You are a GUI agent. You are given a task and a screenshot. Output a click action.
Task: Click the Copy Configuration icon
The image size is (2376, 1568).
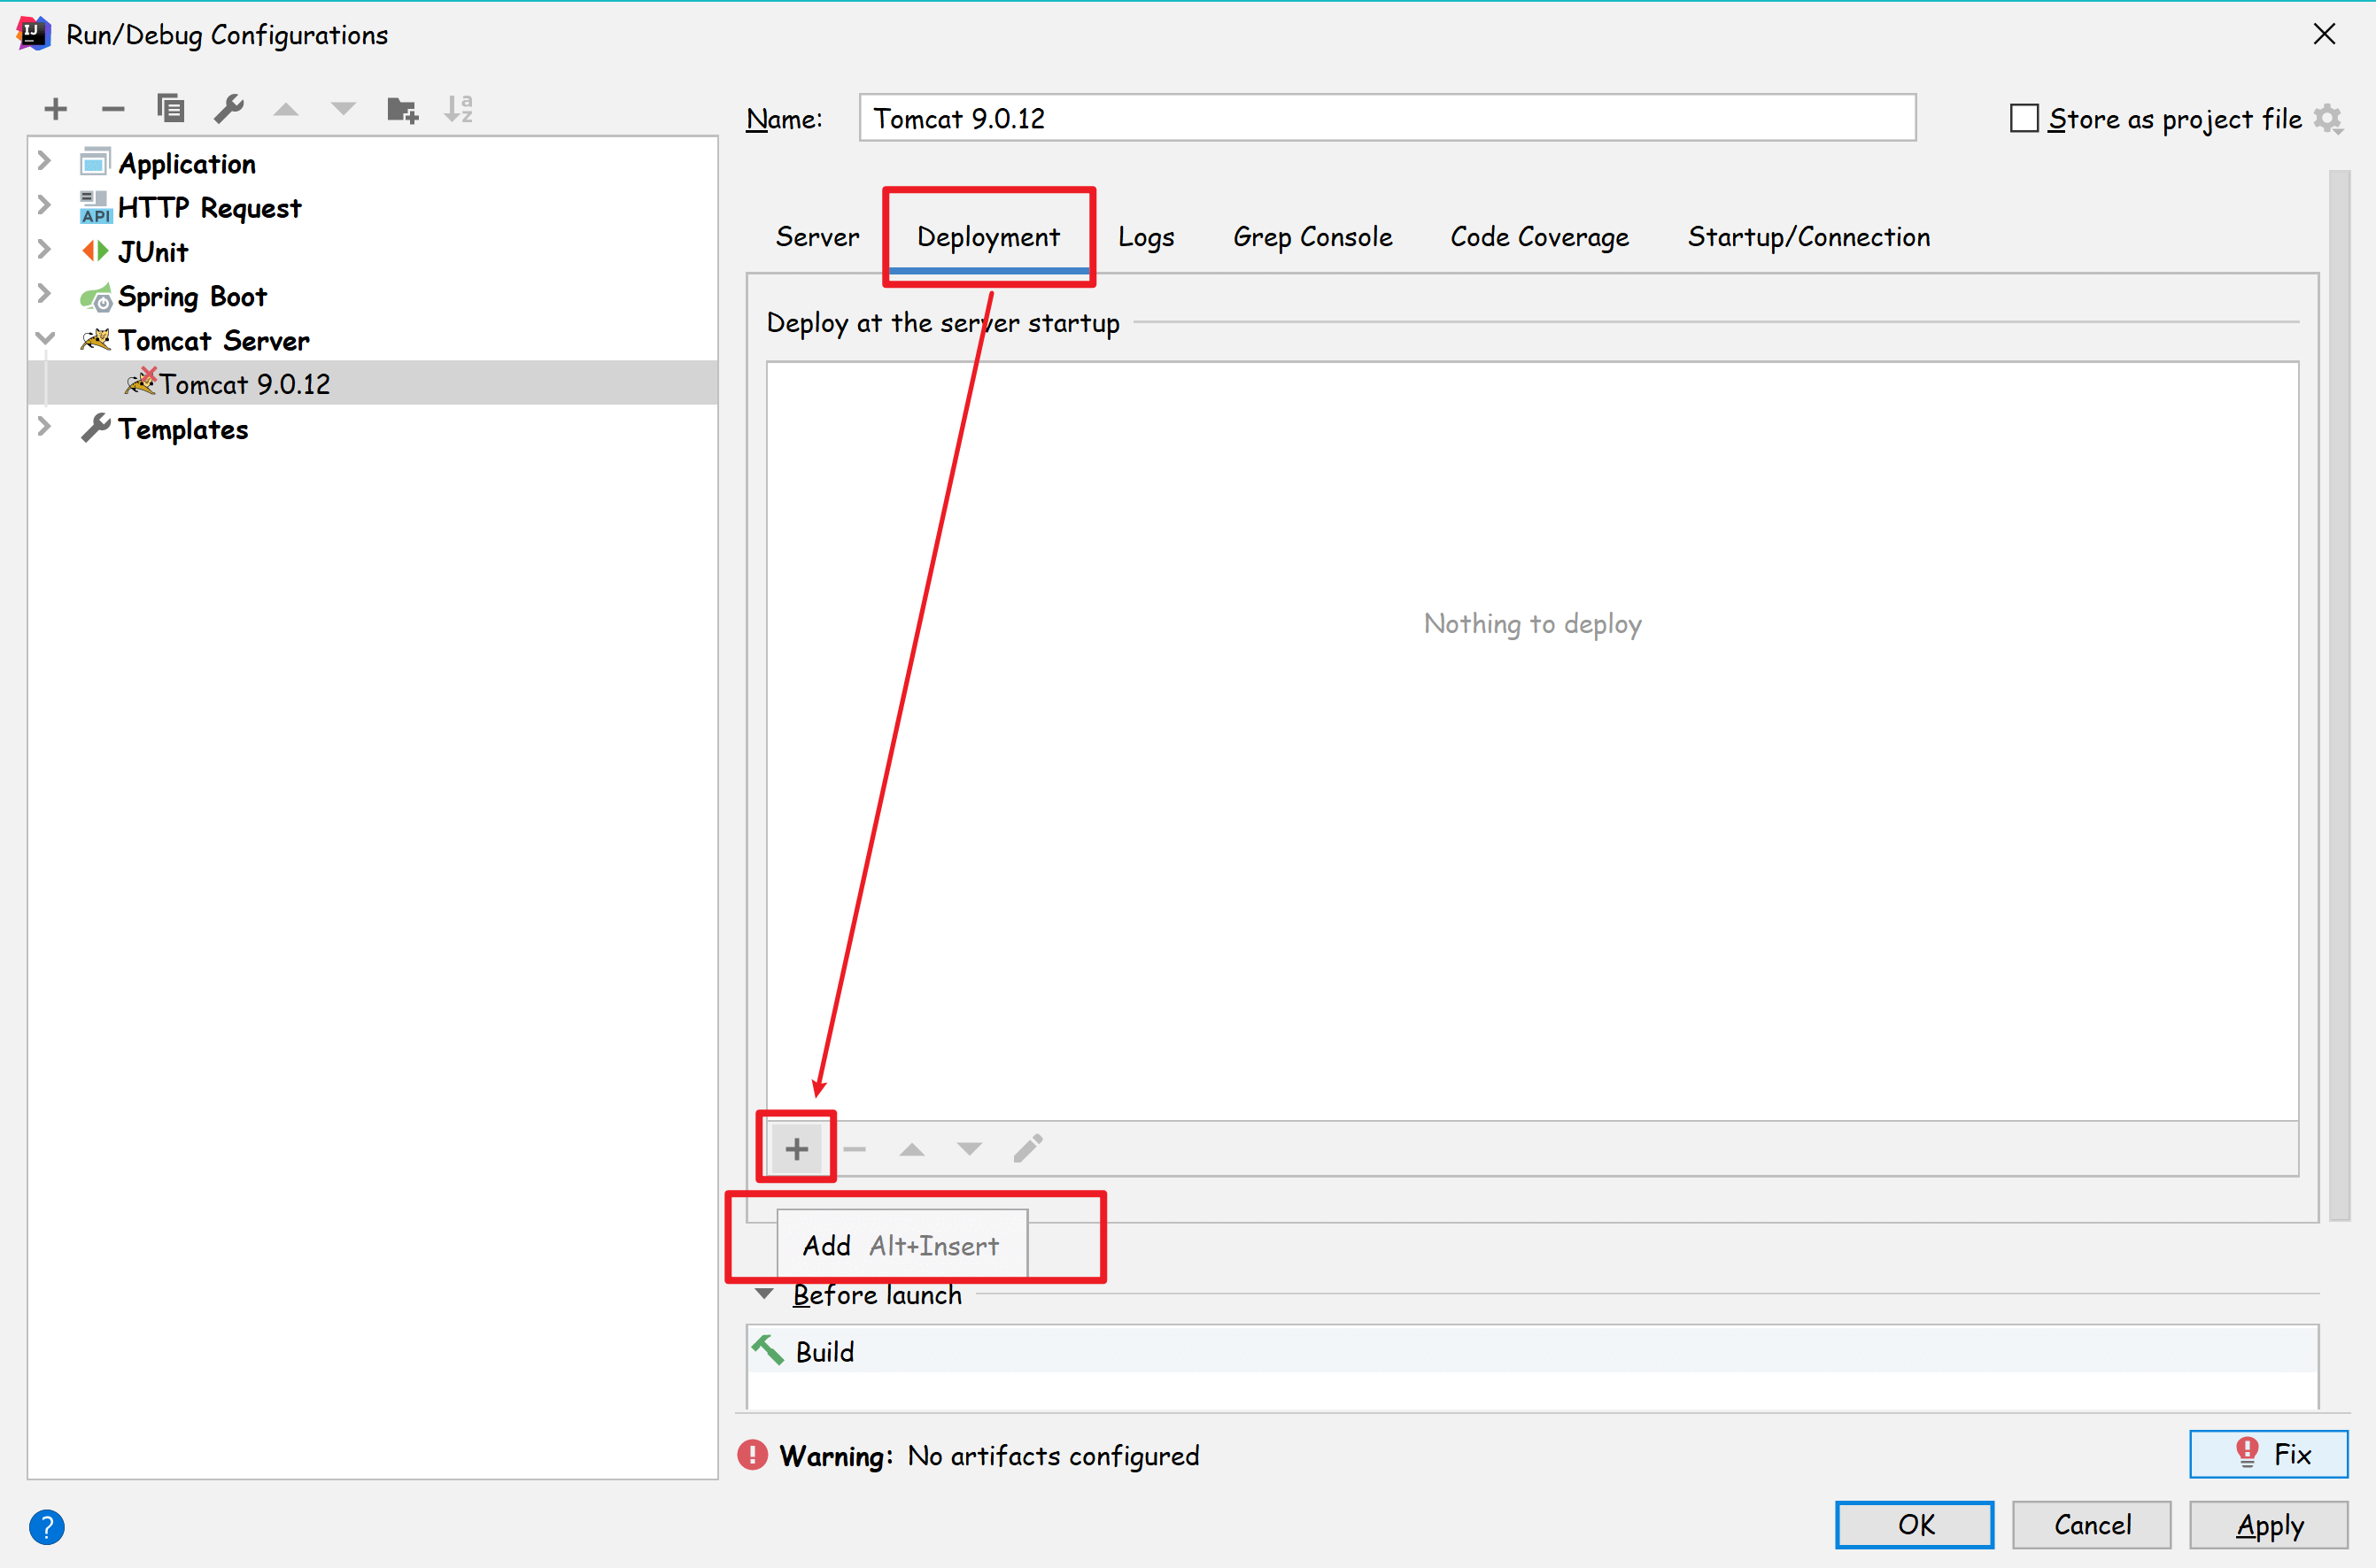[171, 108]
